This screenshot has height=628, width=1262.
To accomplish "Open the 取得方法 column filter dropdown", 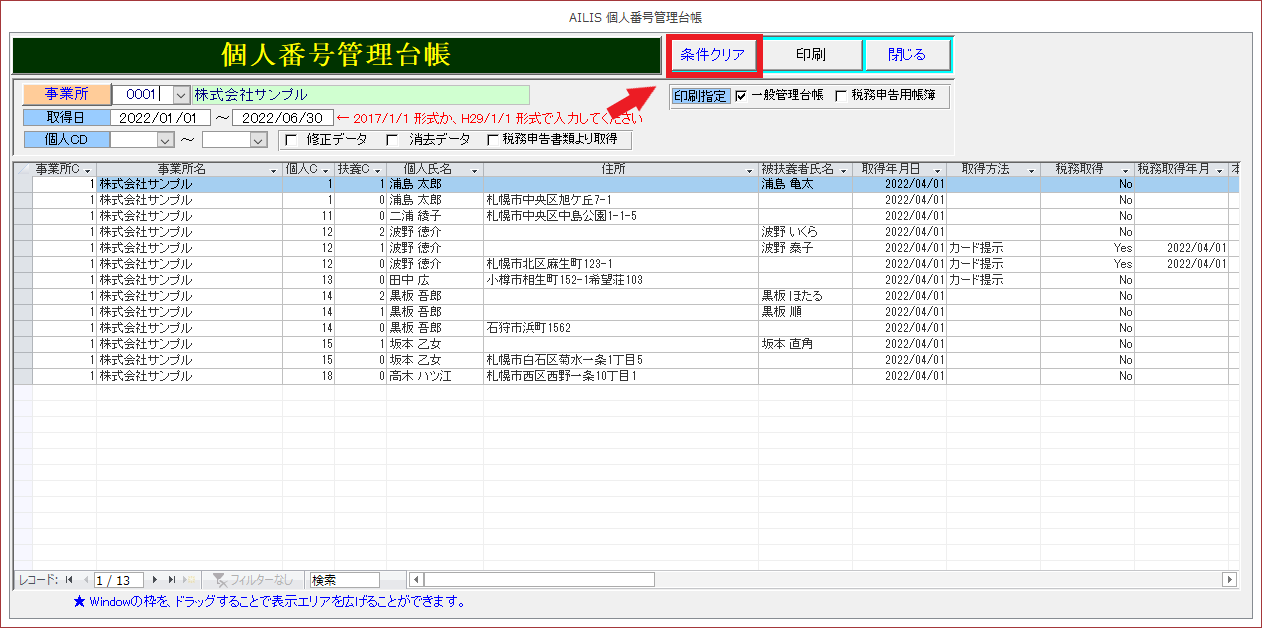I will 1031,170.
